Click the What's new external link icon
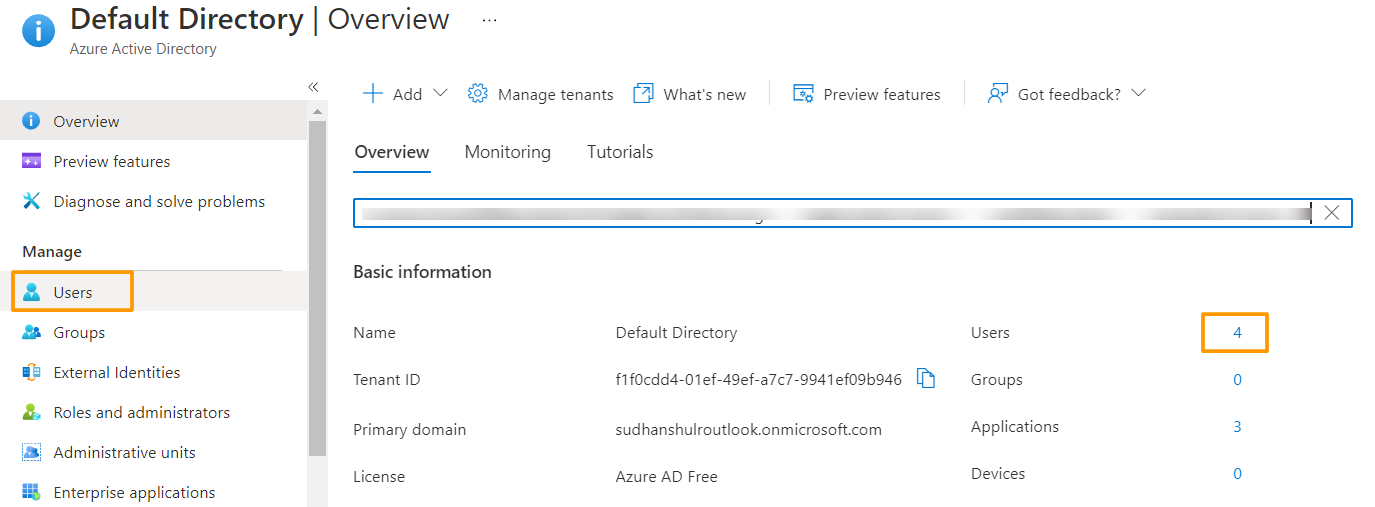This screenshot has width=1375, height=507. click(x=643, y=93)
